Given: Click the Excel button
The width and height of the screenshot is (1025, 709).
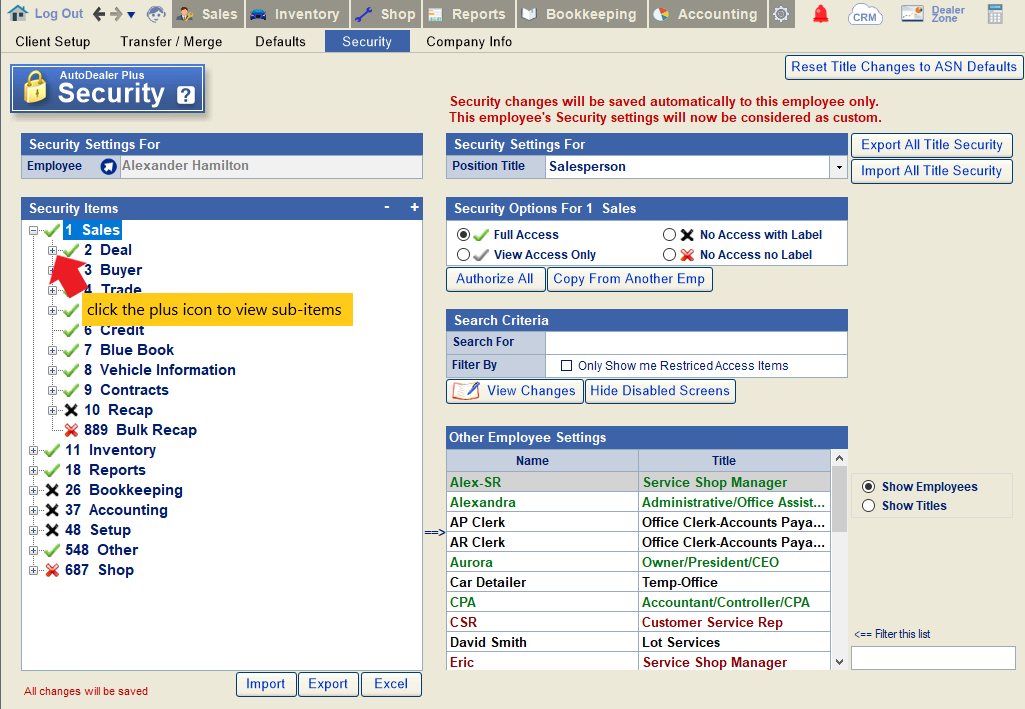Looking at the screenshot, I should (391, 684).
